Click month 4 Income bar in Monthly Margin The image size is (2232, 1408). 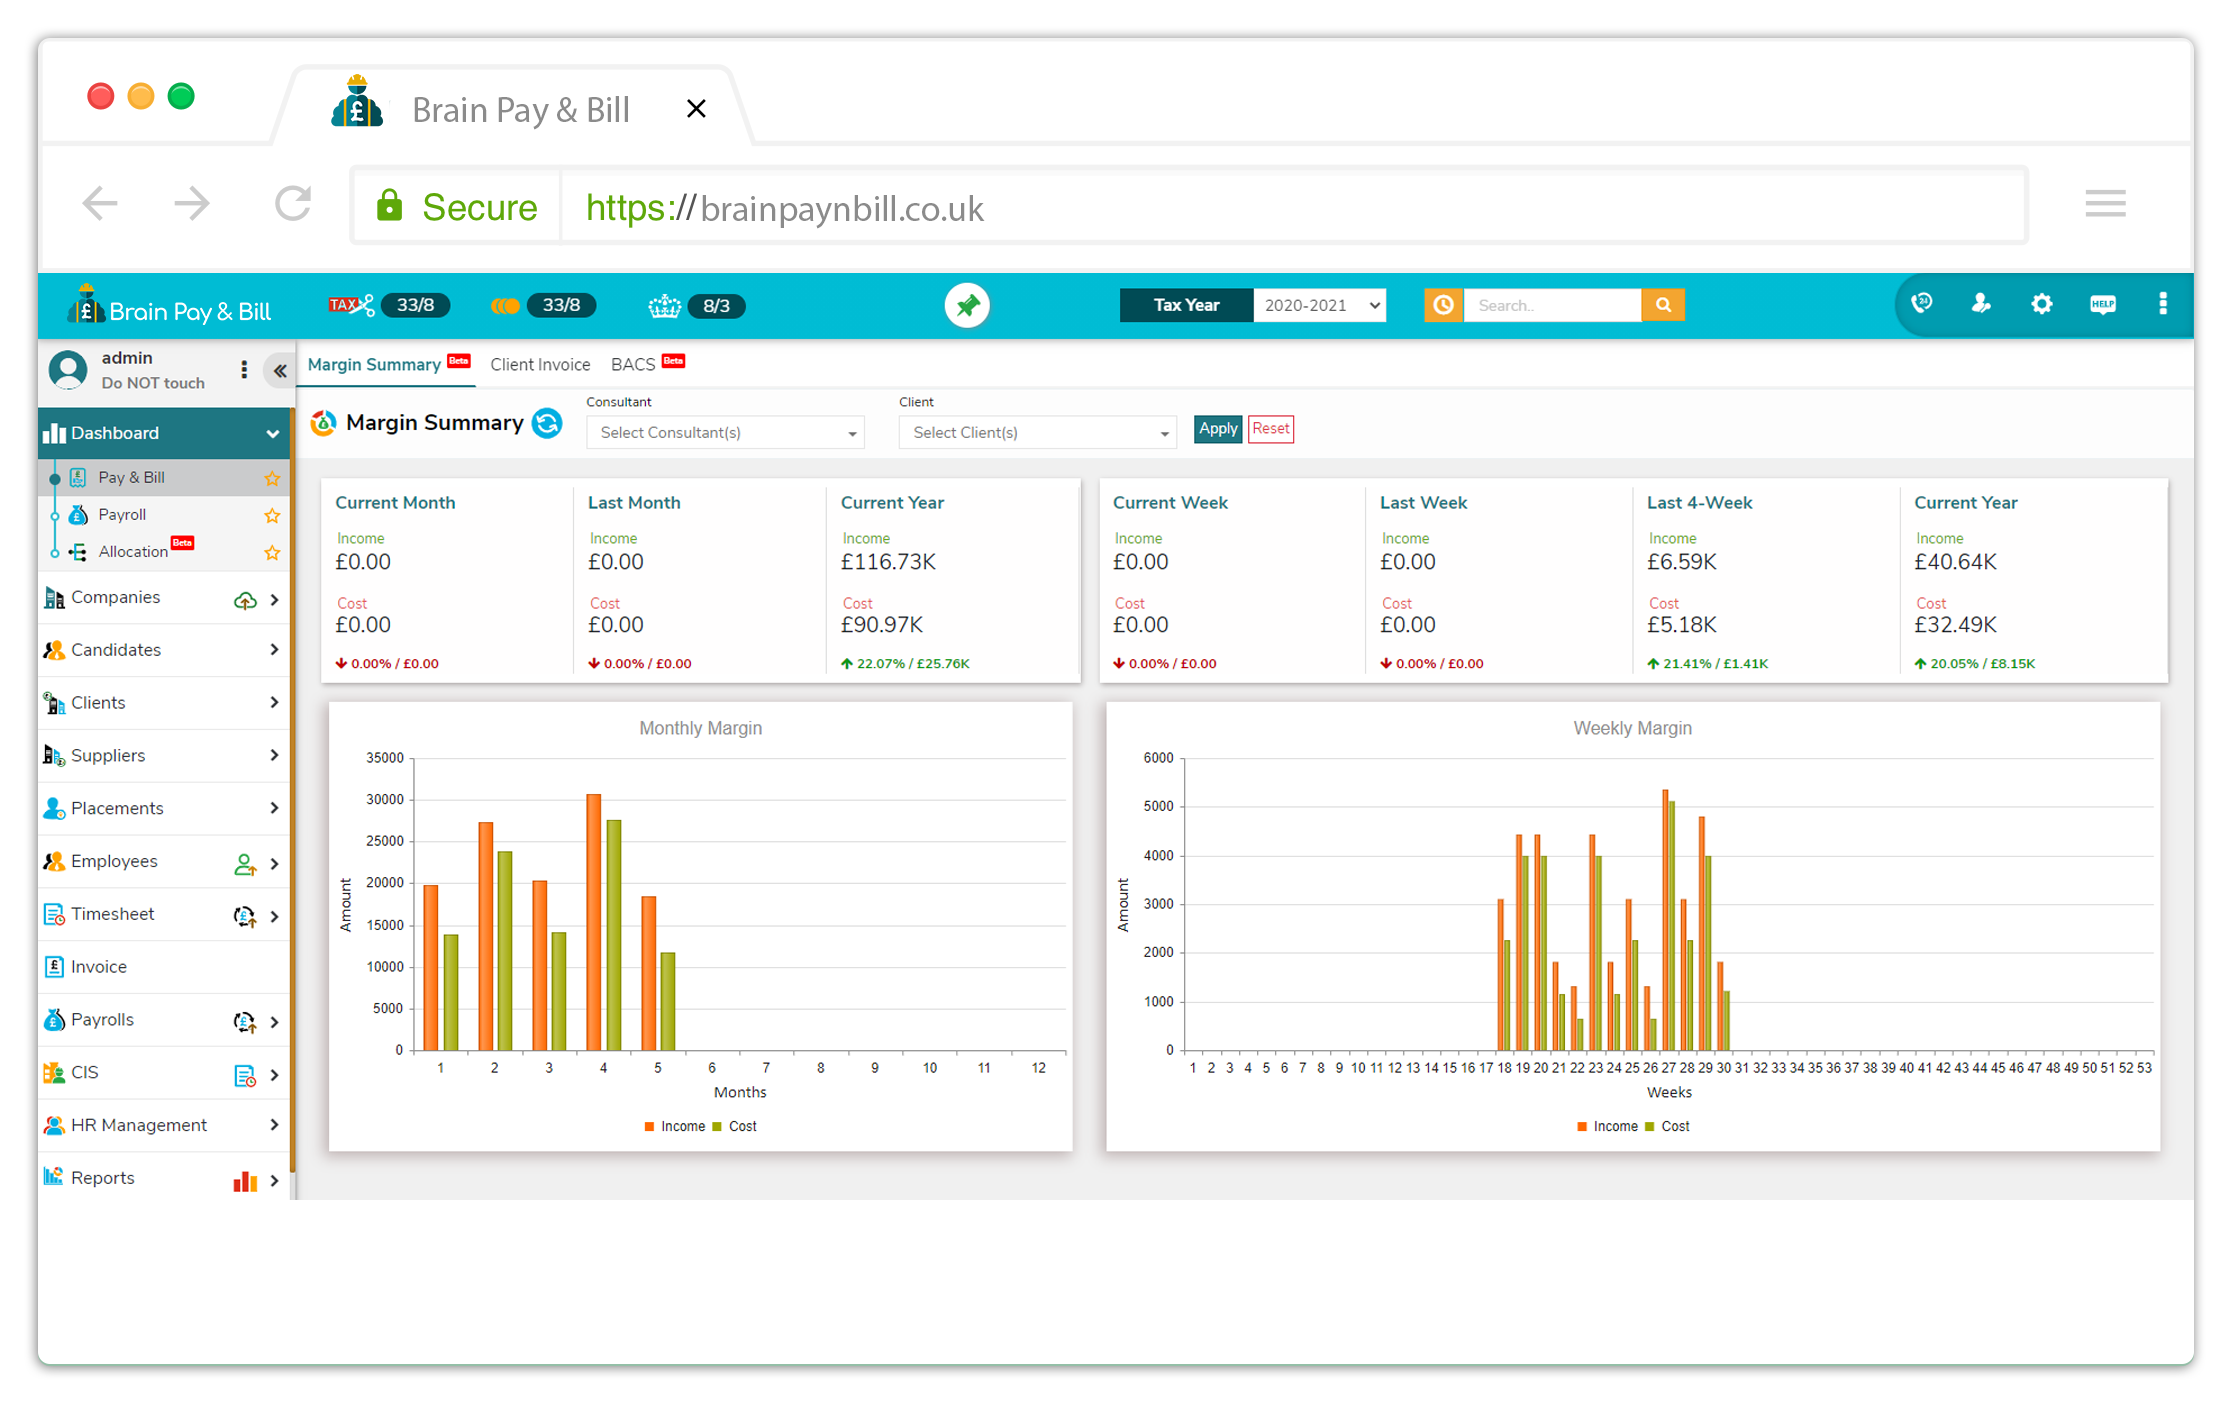coord(594,922)
